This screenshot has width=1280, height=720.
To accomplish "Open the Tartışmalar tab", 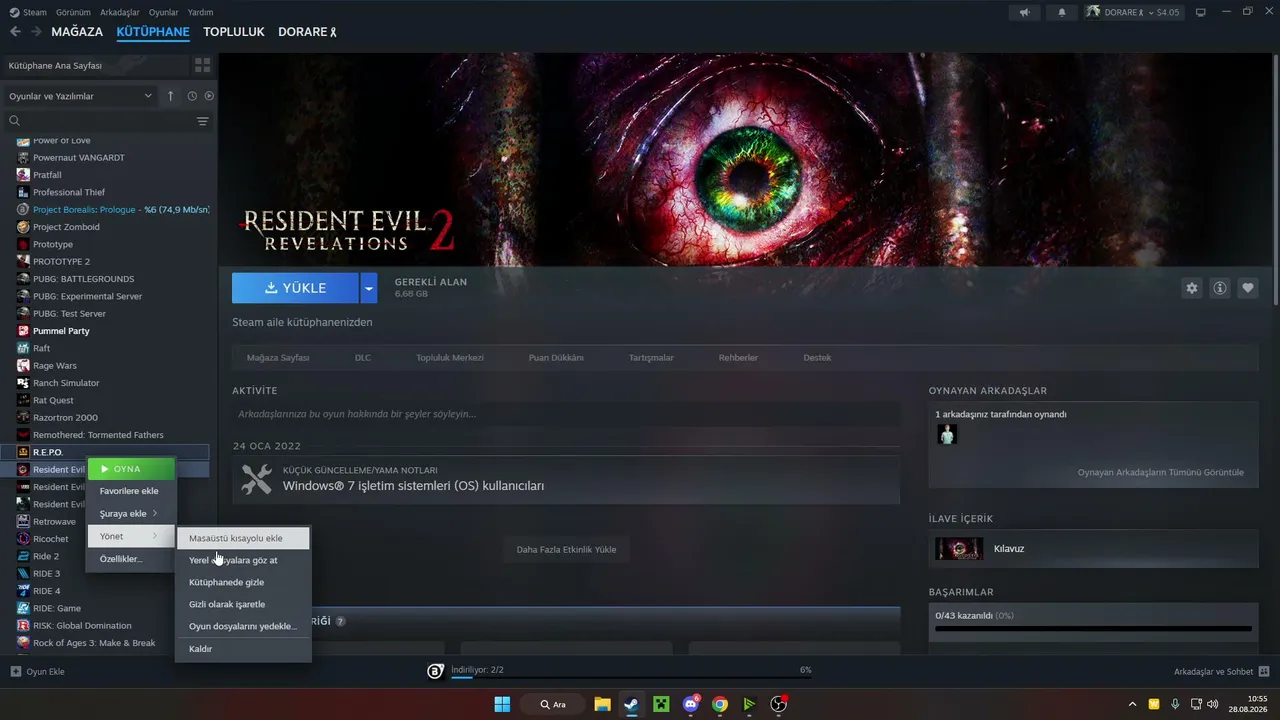I will pos(651,358).
